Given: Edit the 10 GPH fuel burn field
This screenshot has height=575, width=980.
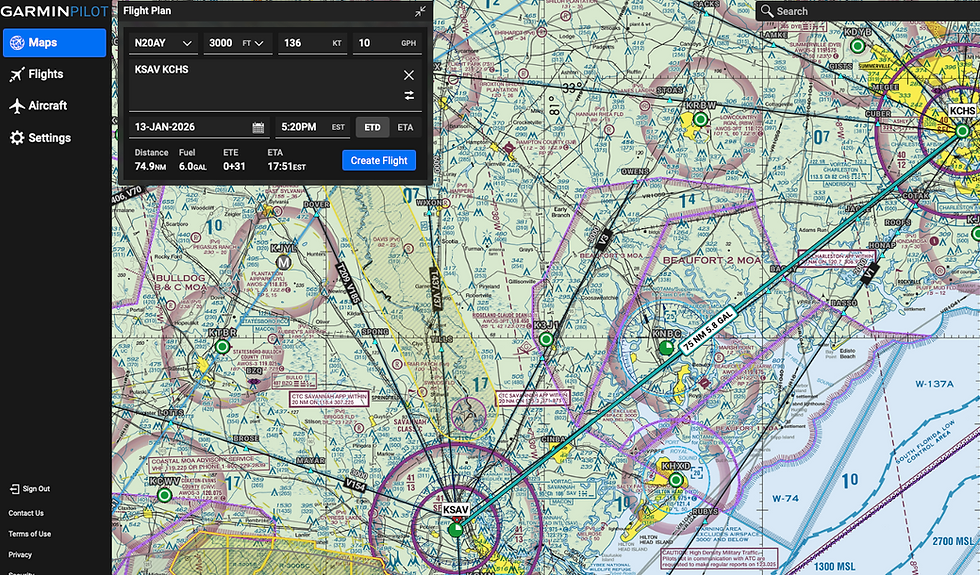Looking at the screenshot, I should [387, 43].
